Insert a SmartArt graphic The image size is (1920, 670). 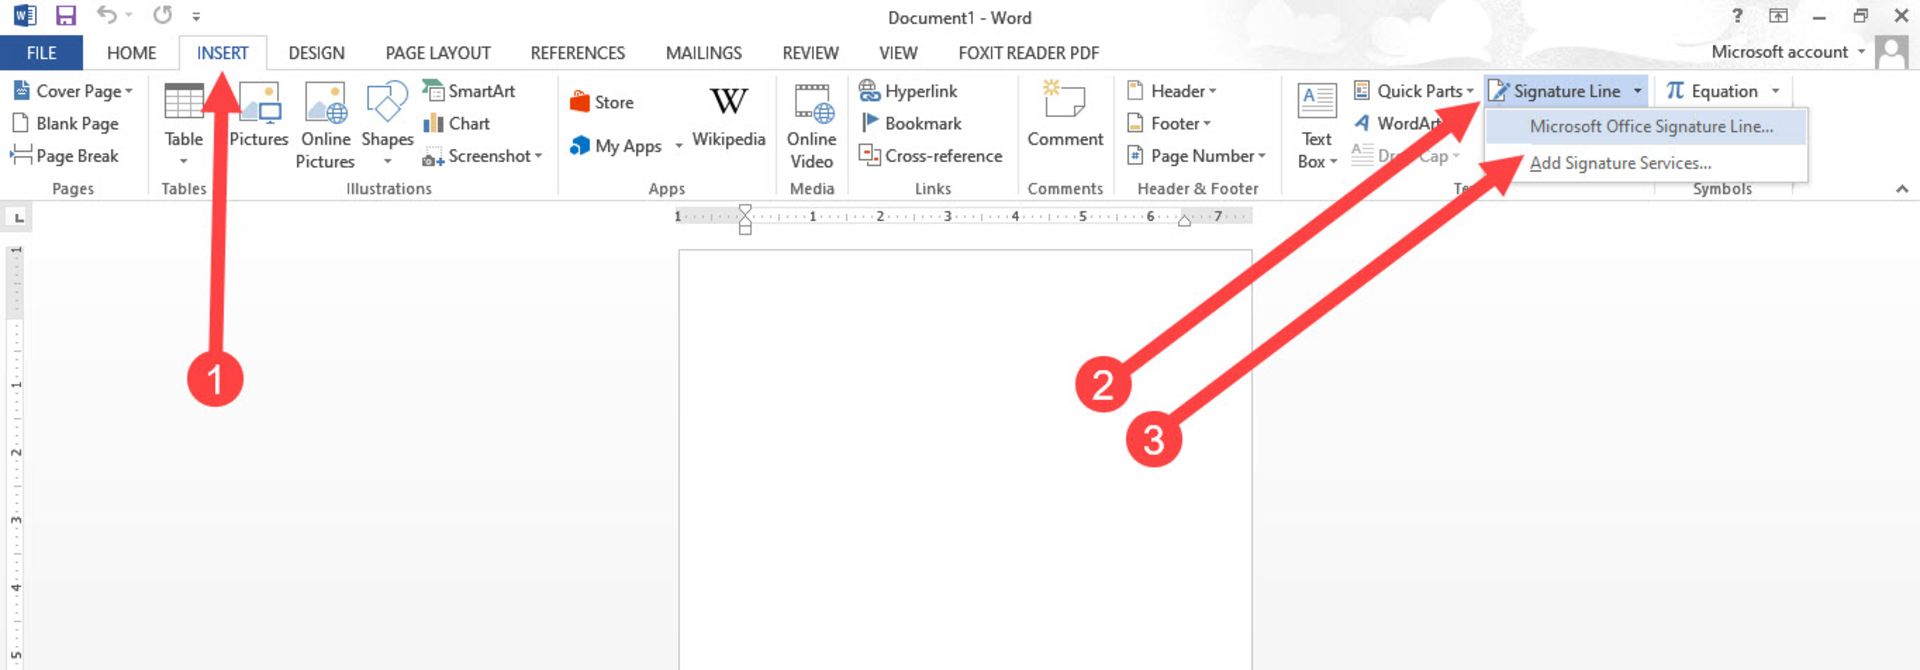point(469,91)
